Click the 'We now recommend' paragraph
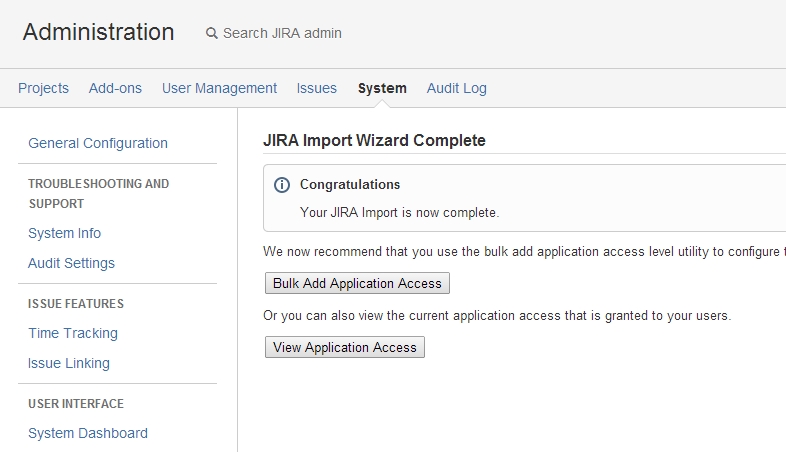 coord(524,252)
